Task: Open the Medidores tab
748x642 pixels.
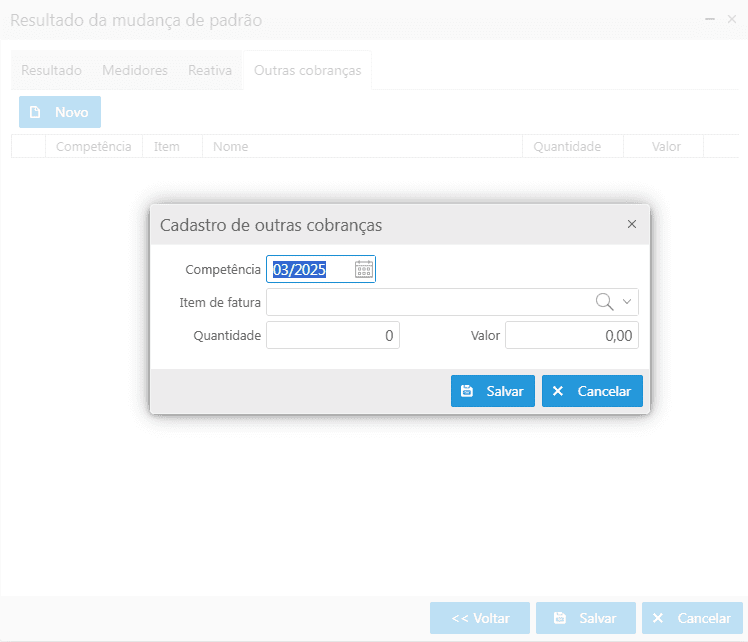Action: point(135,71)
